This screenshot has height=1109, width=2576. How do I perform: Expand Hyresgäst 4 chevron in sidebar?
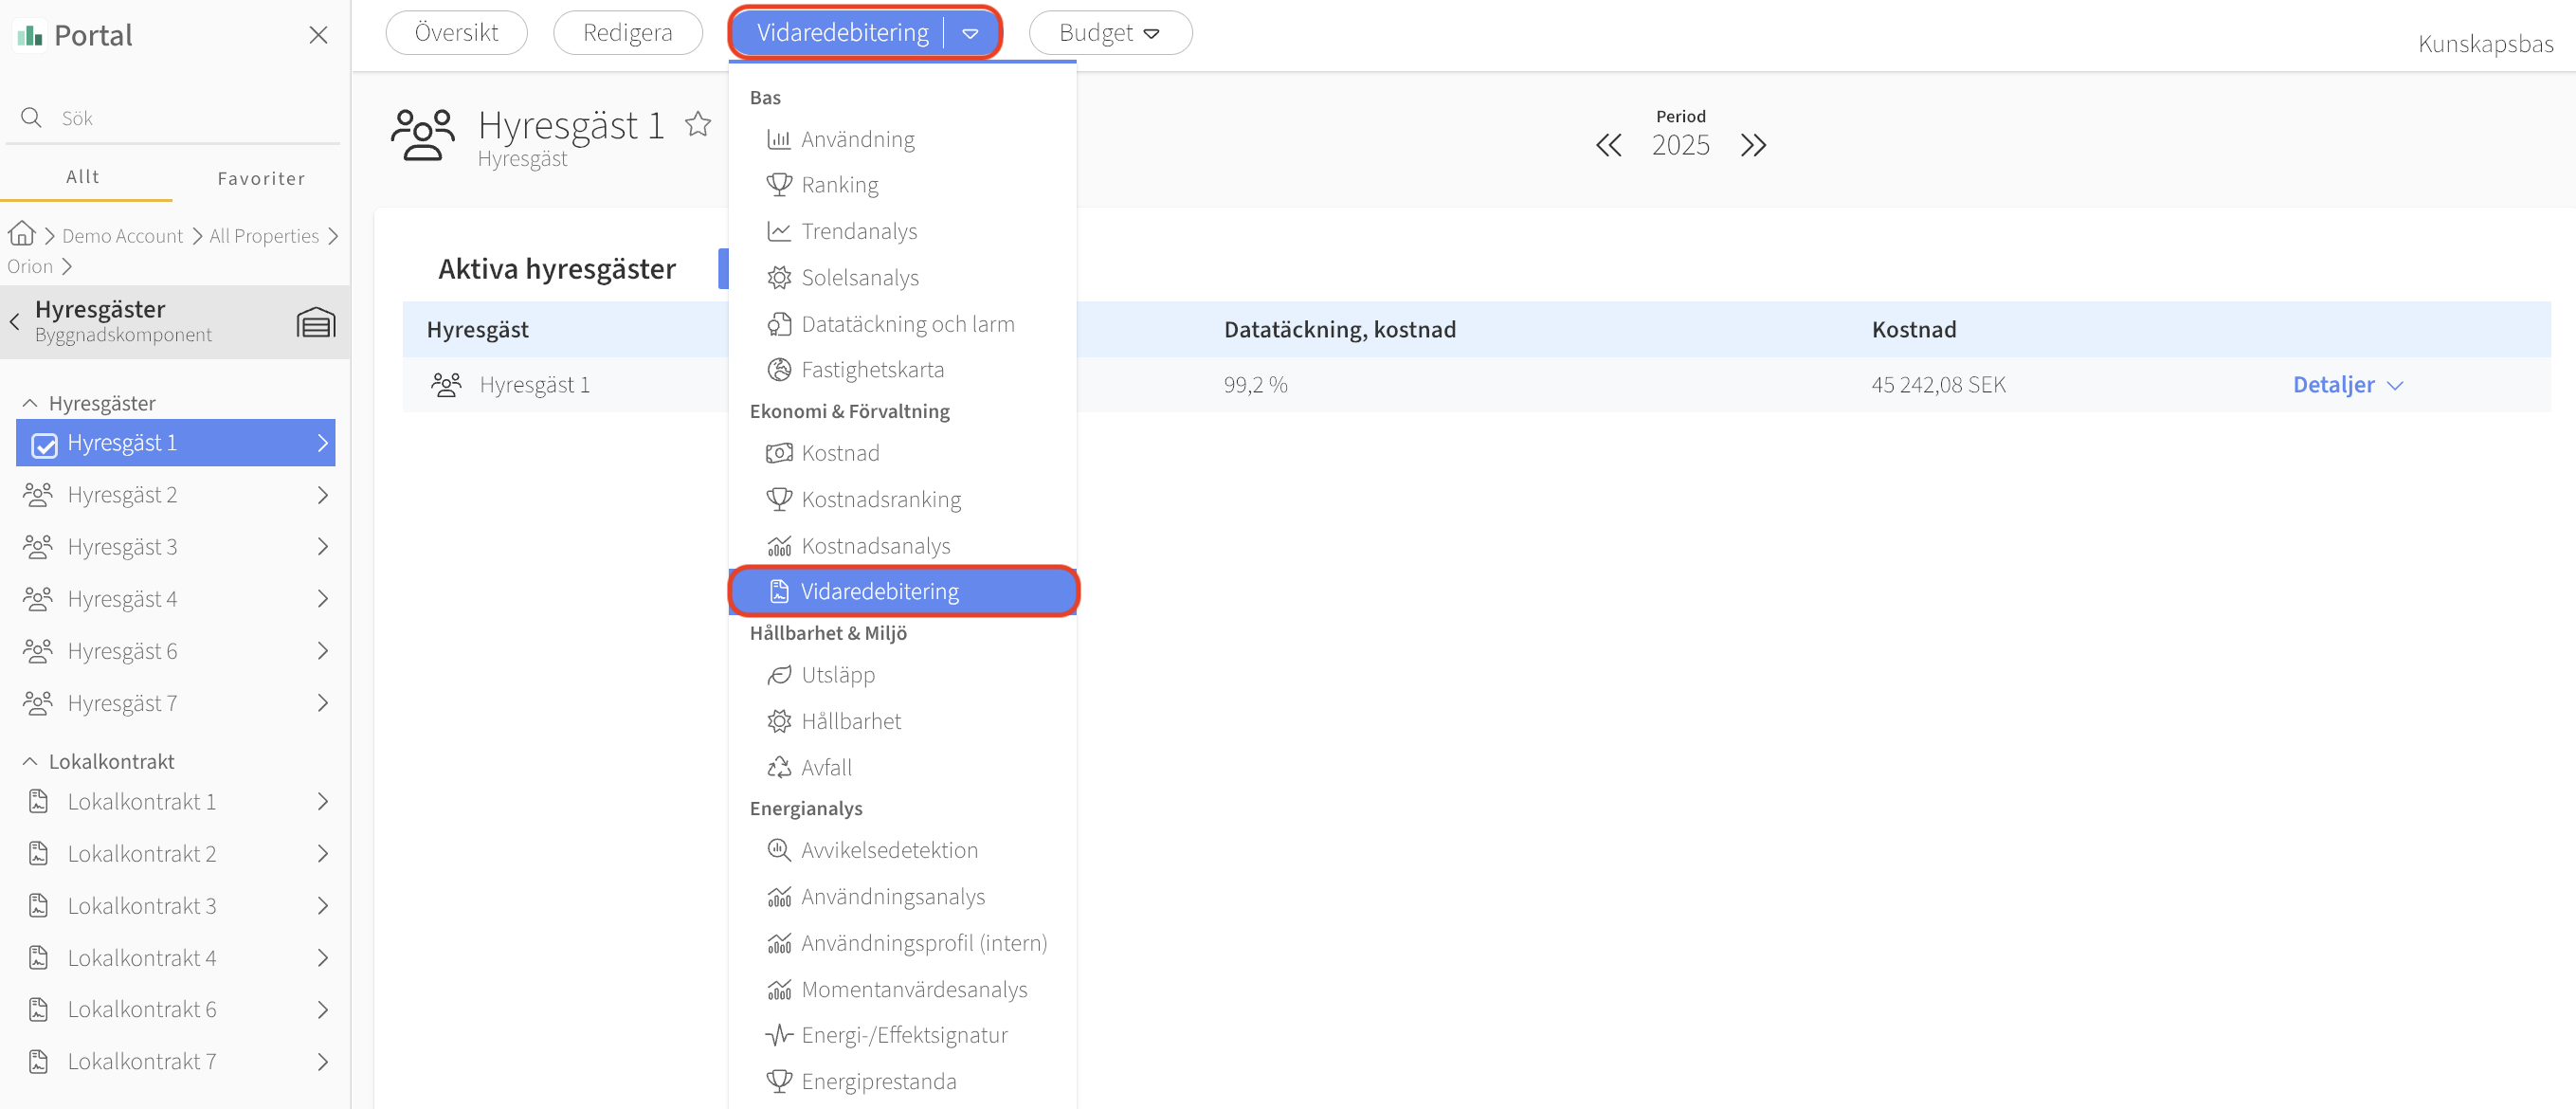click(322, 598)
